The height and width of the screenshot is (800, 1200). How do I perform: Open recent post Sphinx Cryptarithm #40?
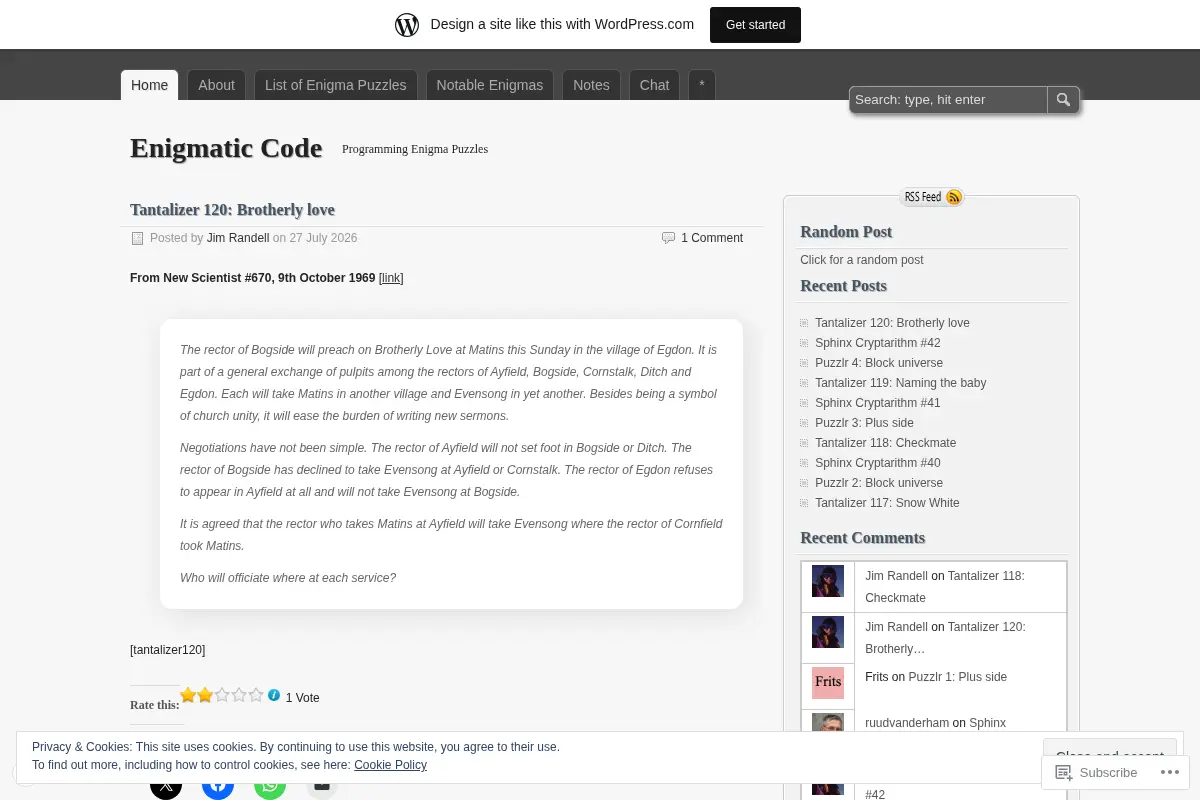[x=878, y=463]
